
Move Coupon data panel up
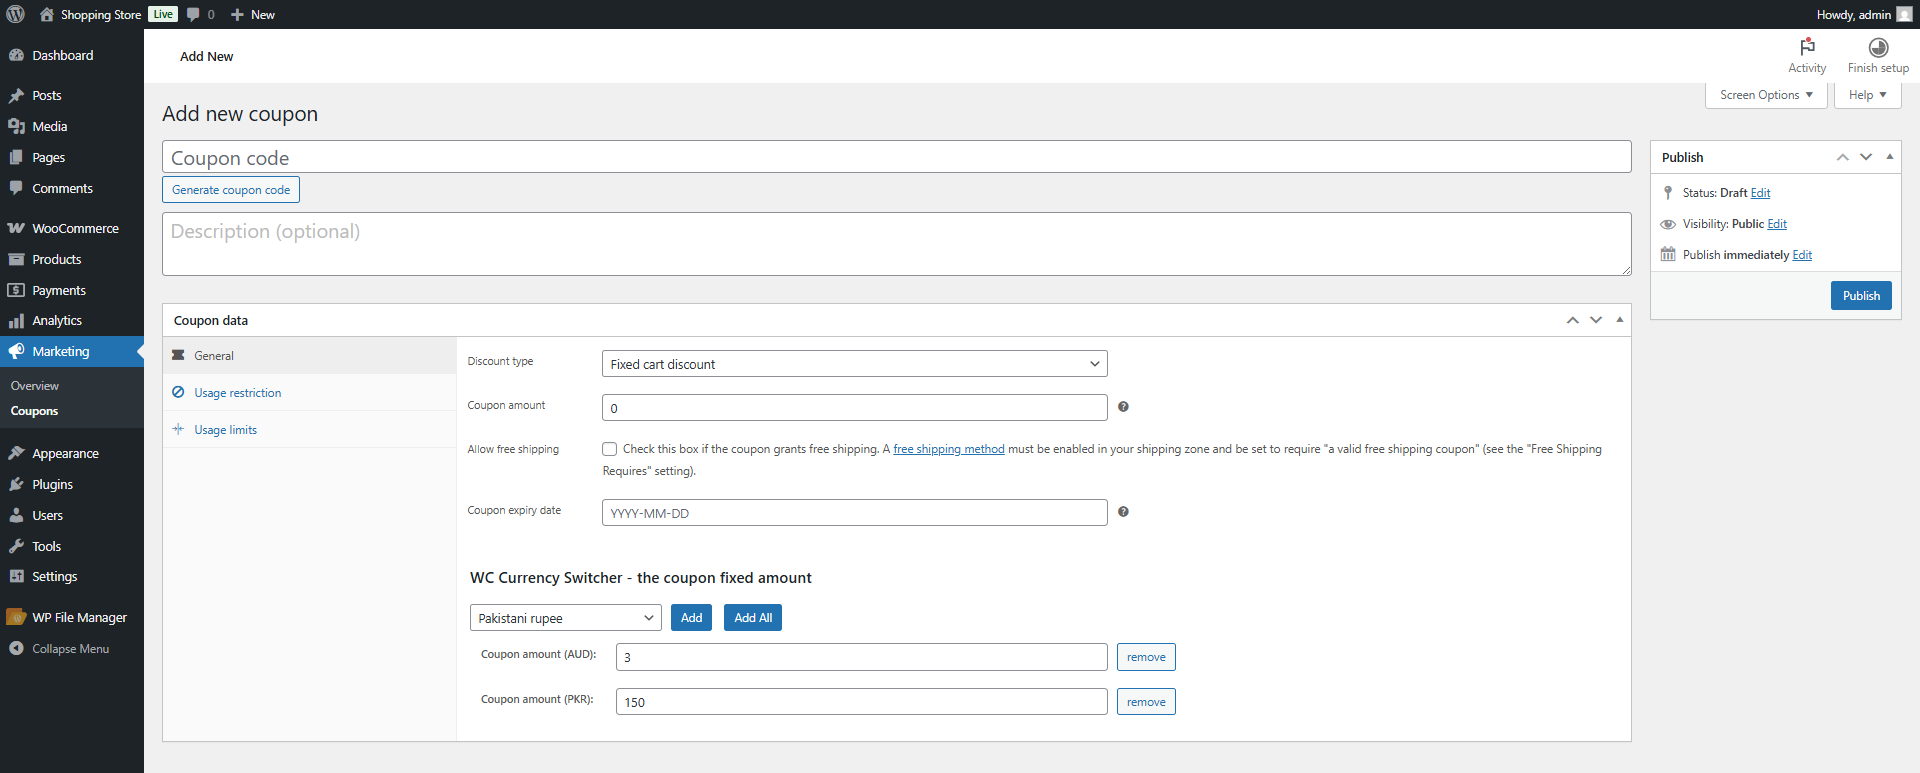[x=1573, y=320]
